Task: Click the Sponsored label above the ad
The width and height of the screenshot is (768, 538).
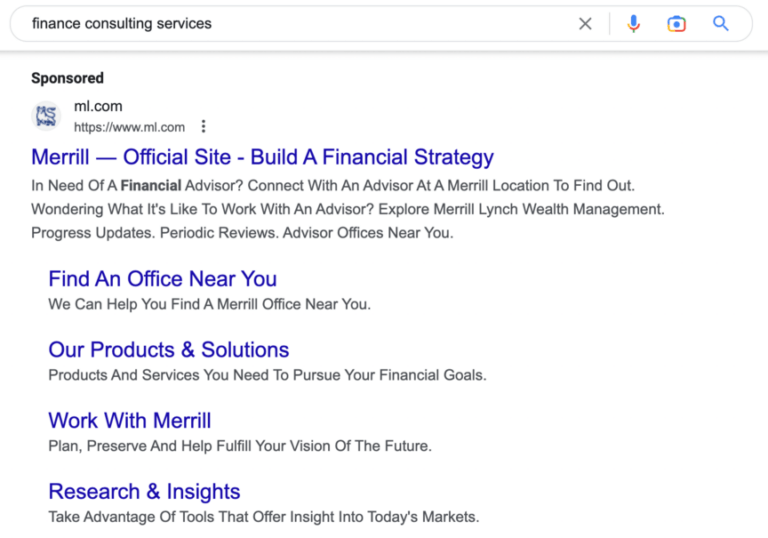Action: point(67,78)
